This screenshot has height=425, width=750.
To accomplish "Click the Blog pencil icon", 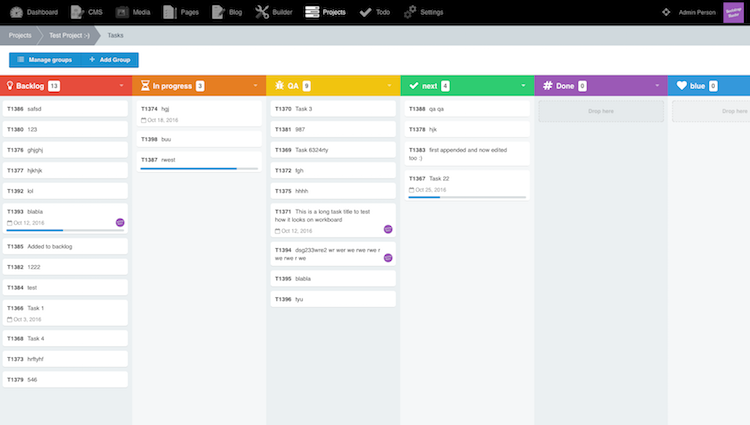I will coord(218,12).
